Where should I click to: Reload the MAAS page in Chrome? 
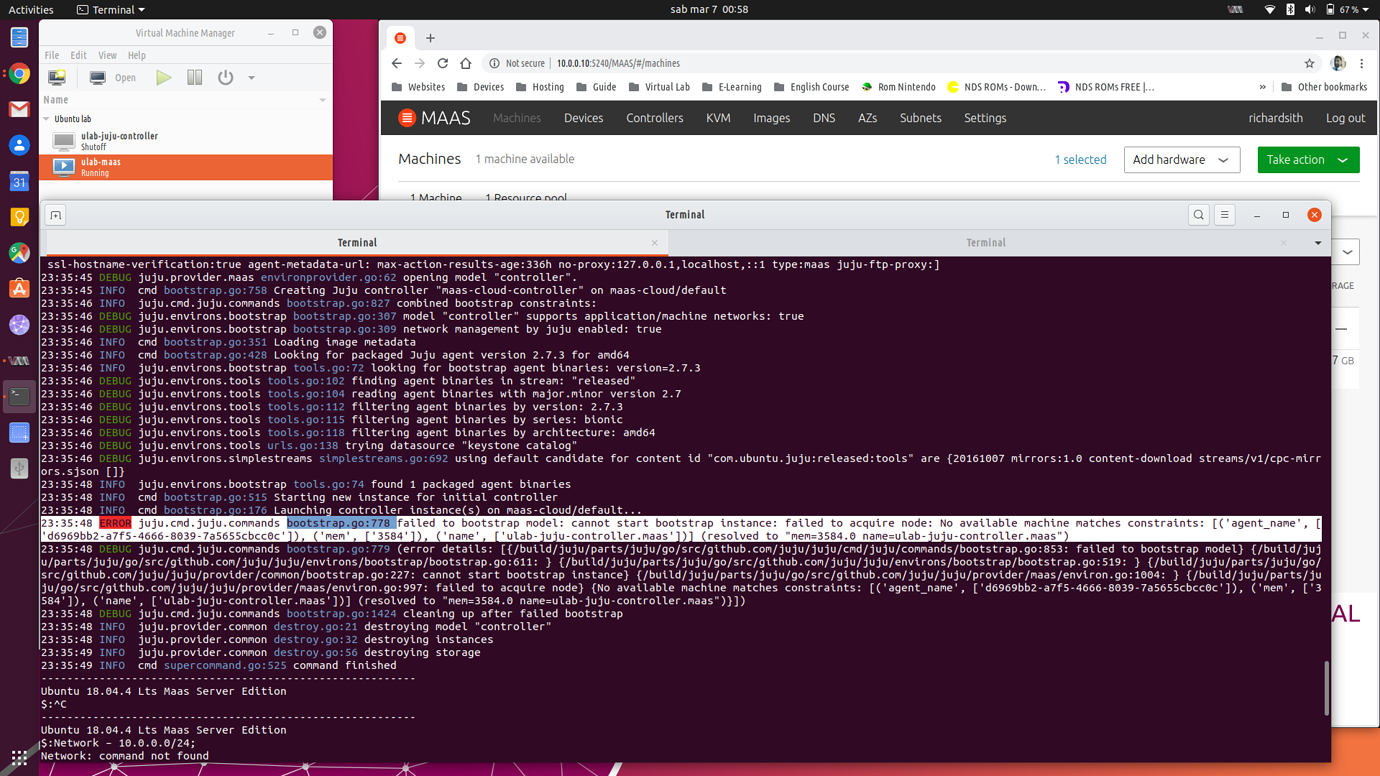pyautogui.click(x=443, y=63)
